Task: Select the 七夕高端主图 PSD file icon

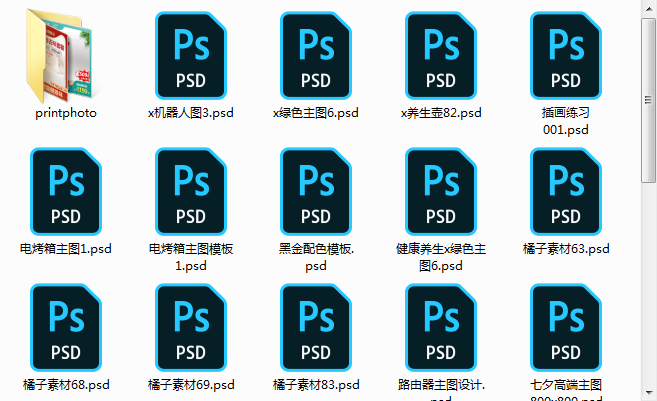Action: click(566, 328)
